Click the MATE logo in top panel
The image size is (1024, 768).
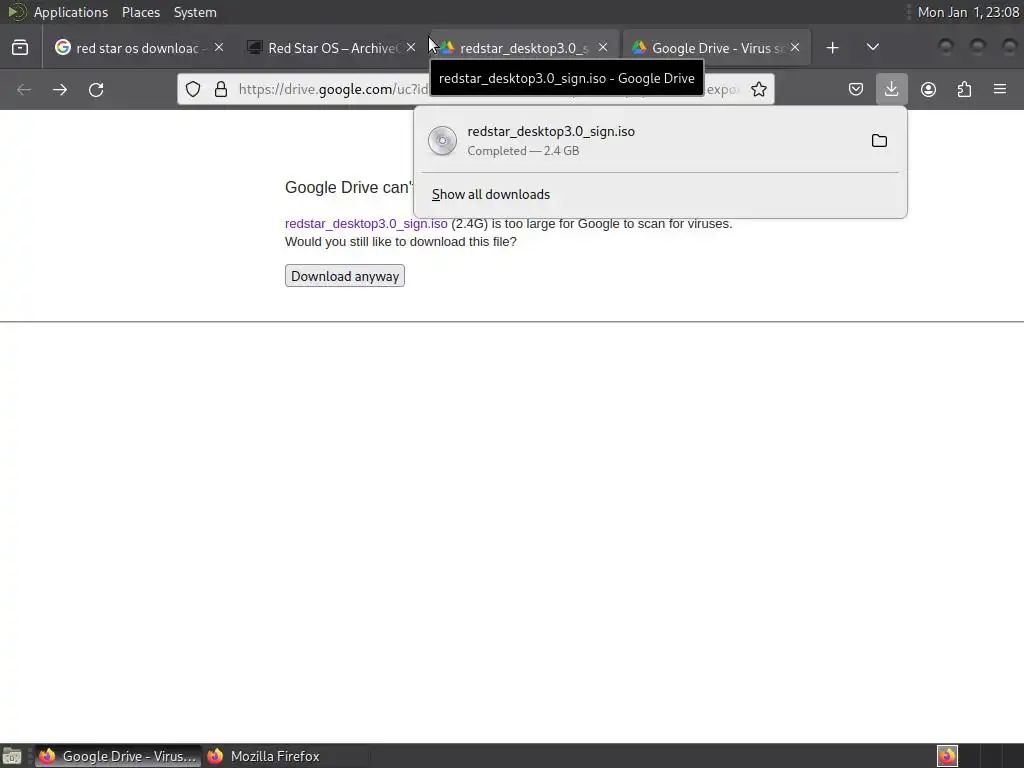[16, 12]
